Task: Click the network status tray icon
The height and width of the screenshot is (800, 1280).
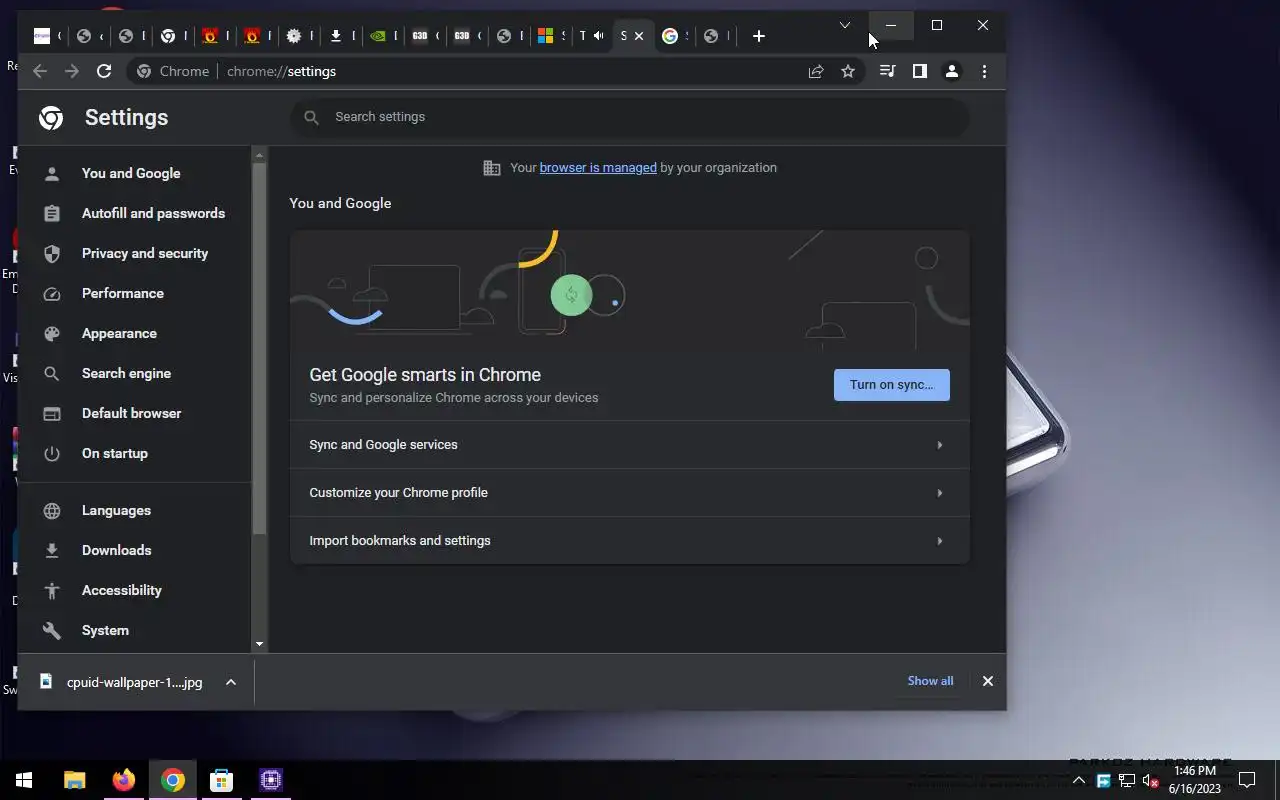Action: tap(1127, 781)
